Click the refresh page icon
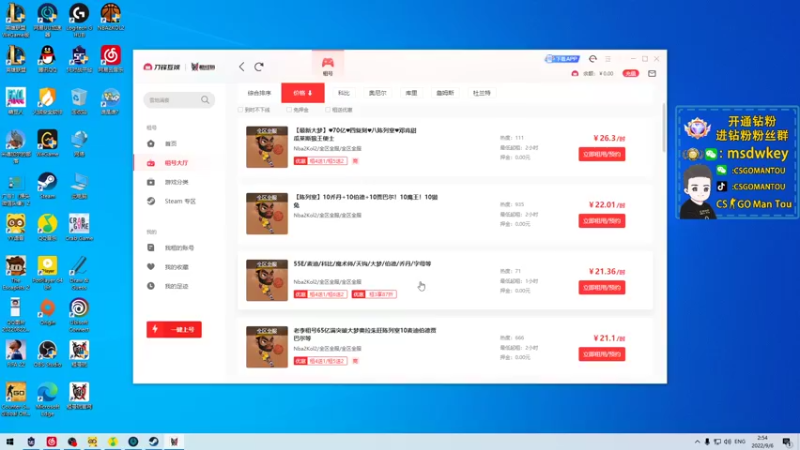The width and height of the screenshot is (800, 450). [259, 67]
